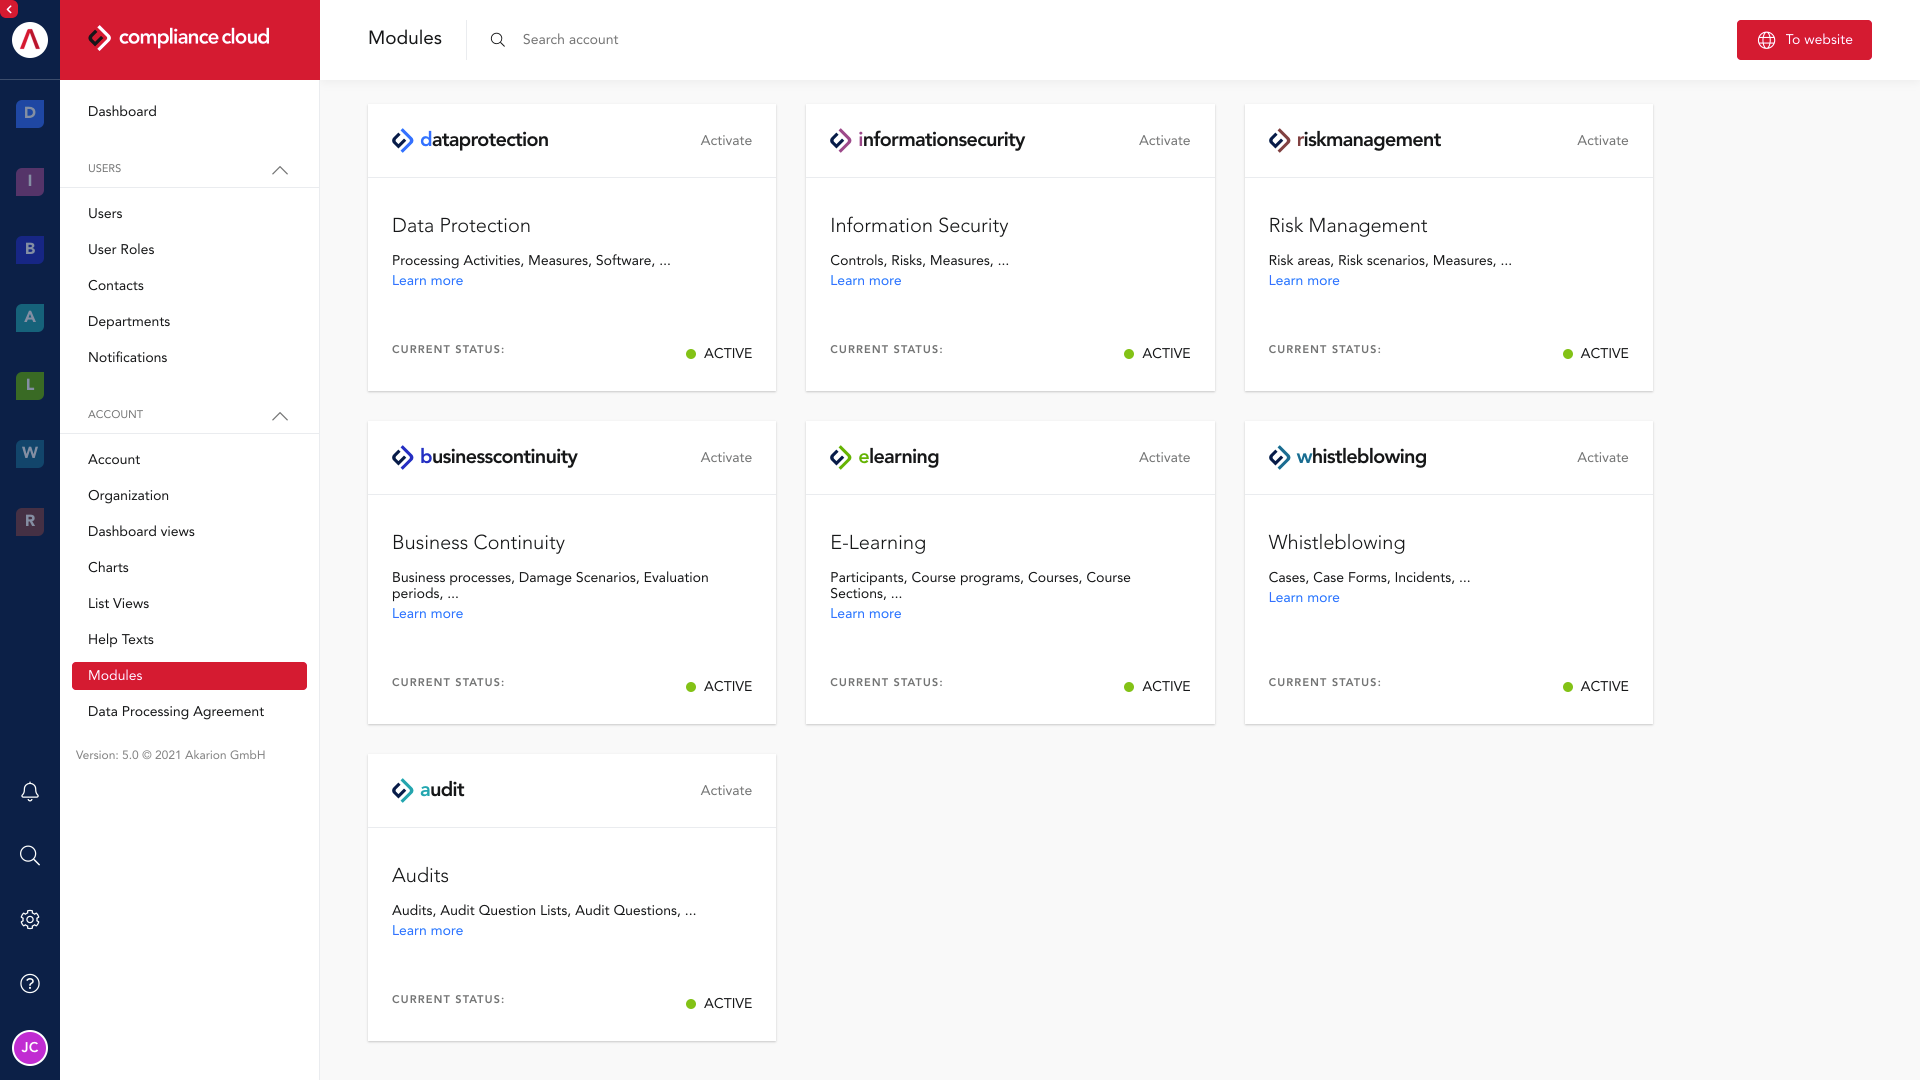Select the compliance cloud header banner
Image resolution: width=1920 pixels, height=1080 pixels.
[x=190, y=40]
